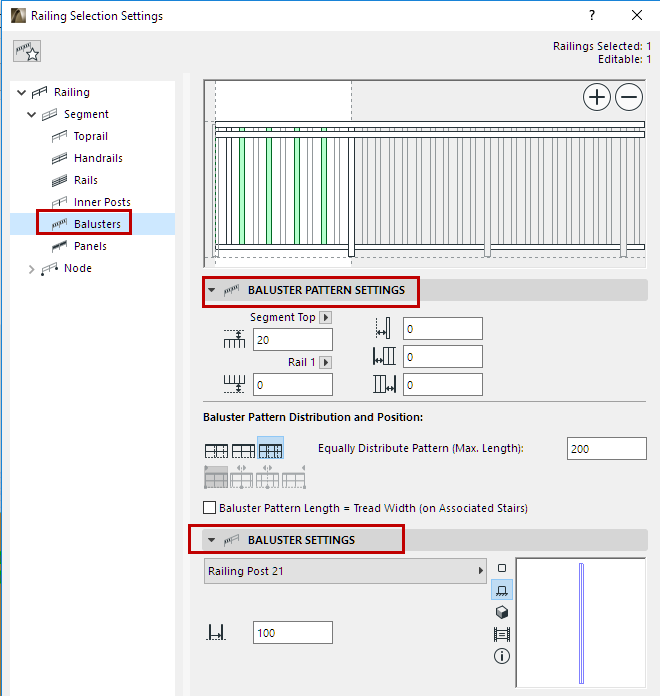This screenshot has height=696, width=660.
Task: Open Rail 1 reference popup arrow
Action: pyautogui.click(x=326, y=362)
